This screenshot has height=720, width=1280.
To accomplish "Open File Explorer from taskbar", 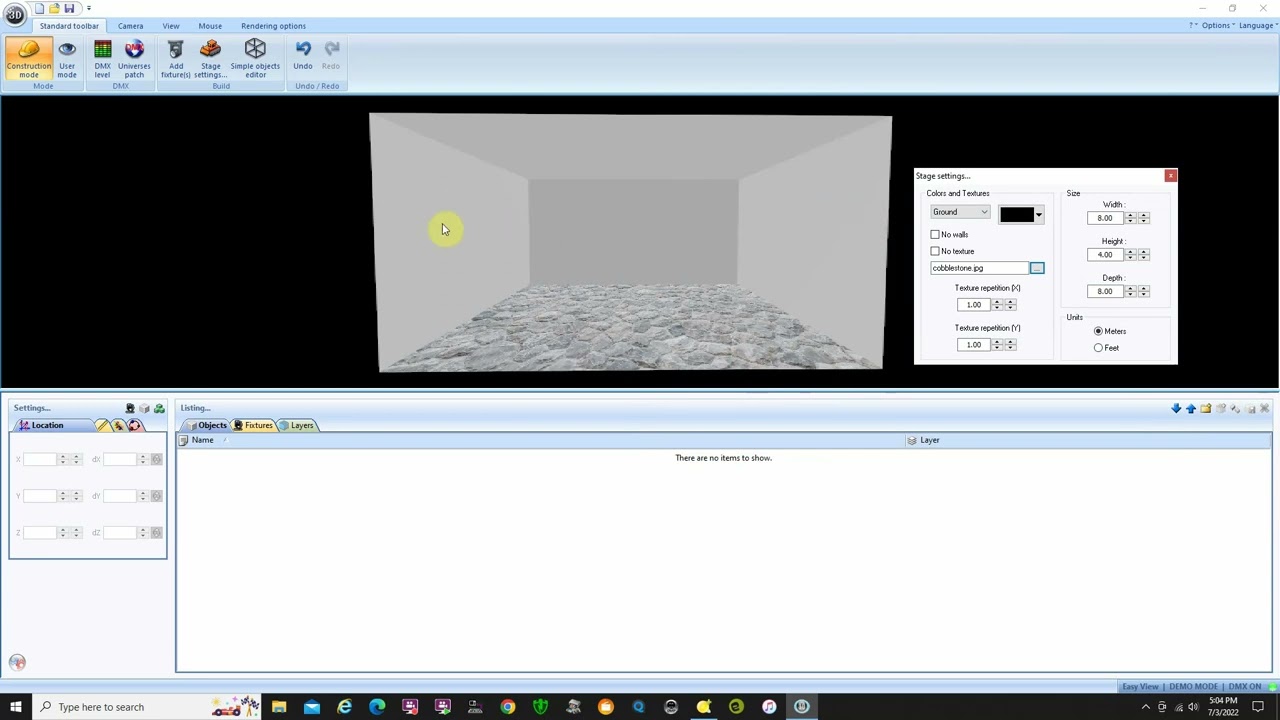I will tap(279, 707).
